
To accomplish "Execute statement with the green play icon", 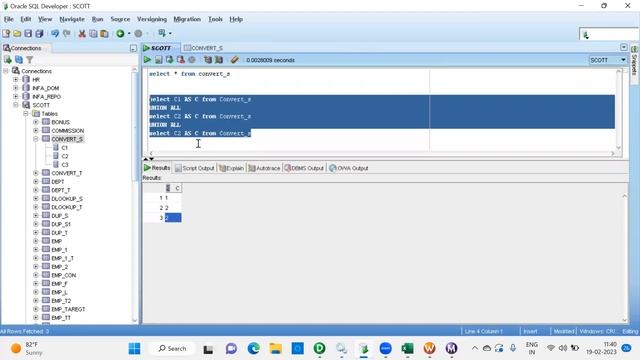I will click(147, 60).
